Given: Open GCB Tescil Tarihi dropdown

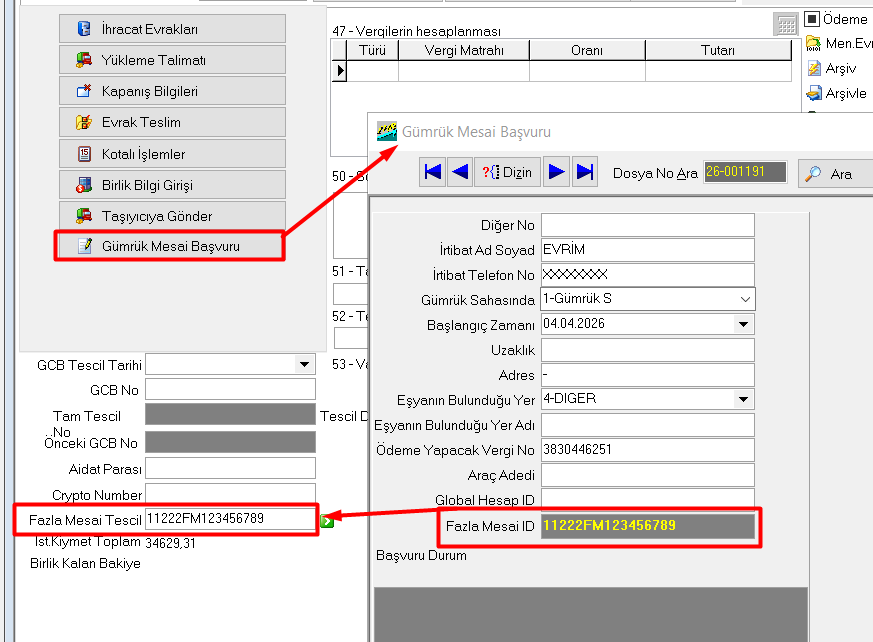Looking at the screenshot, I should [x=304, y=365].
